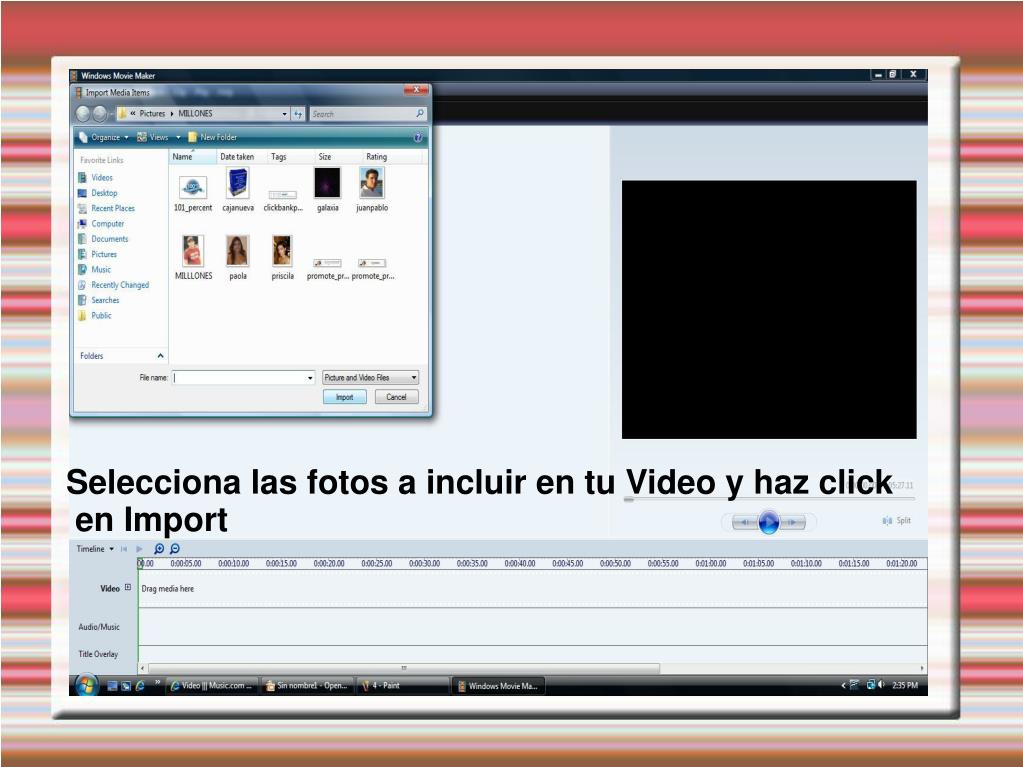
Task: Click the 0:00:30.00 timeline ruler mark
Action: pyautogui.click(x=424, y=564)
